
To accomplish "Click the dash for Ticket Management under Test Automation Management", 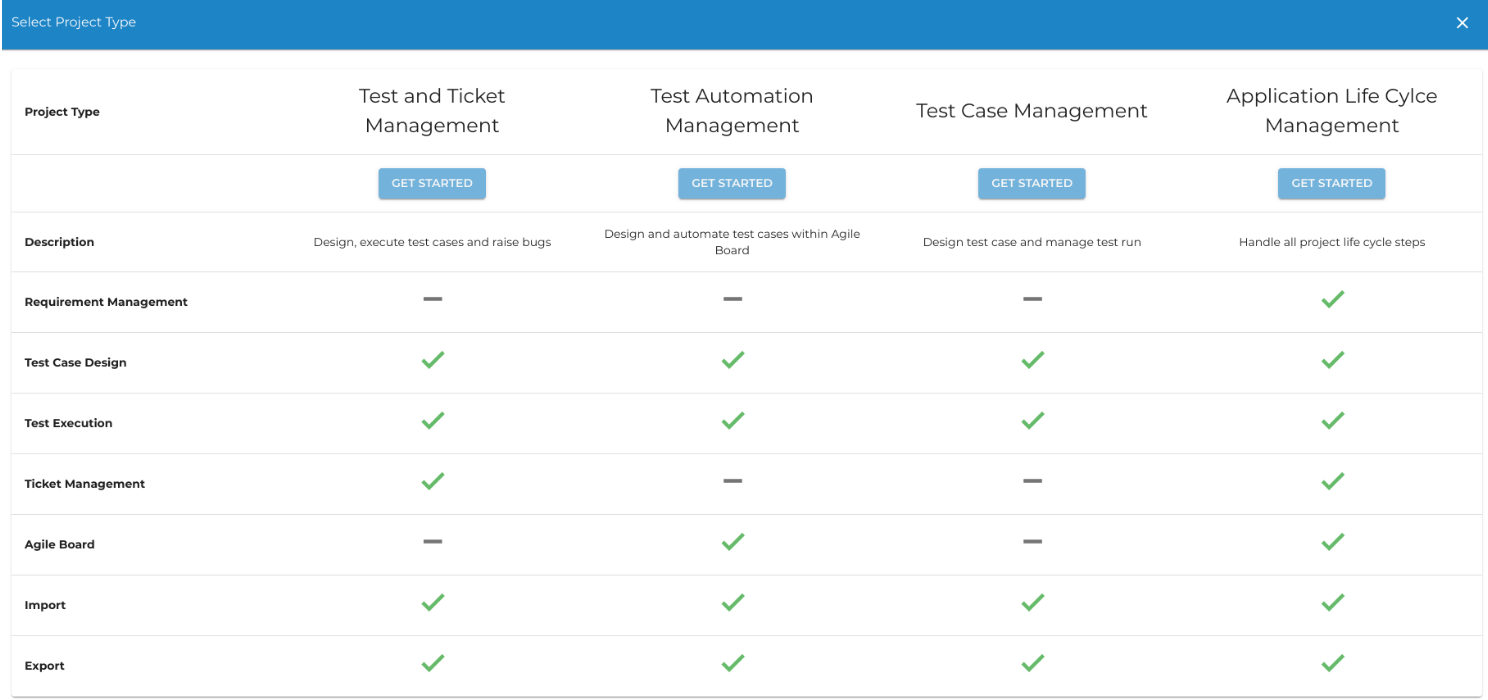I will click(x=732, y=481).
